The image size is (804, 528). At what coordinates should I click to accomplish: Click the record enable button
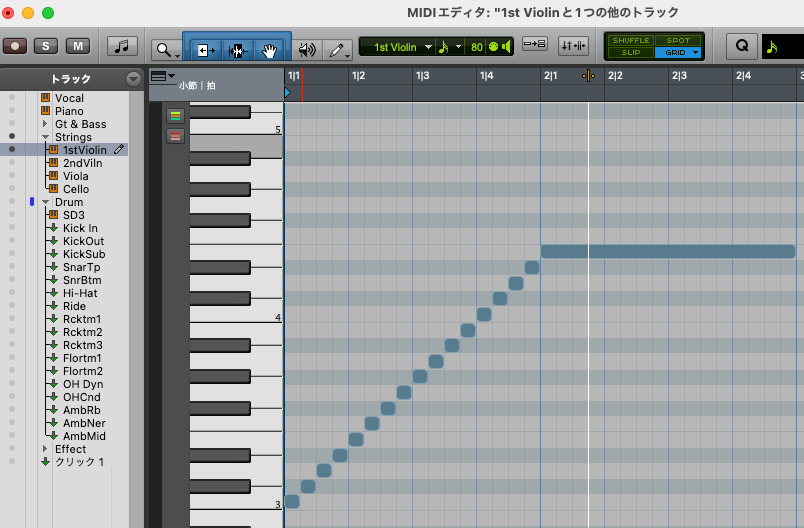[15, 46]
